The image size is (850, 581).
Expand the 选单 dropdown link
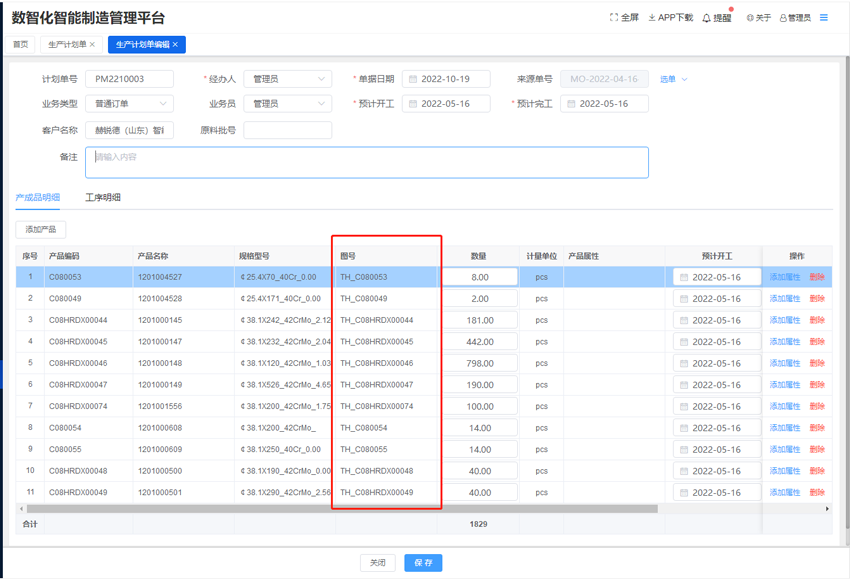tap(674, 79)
